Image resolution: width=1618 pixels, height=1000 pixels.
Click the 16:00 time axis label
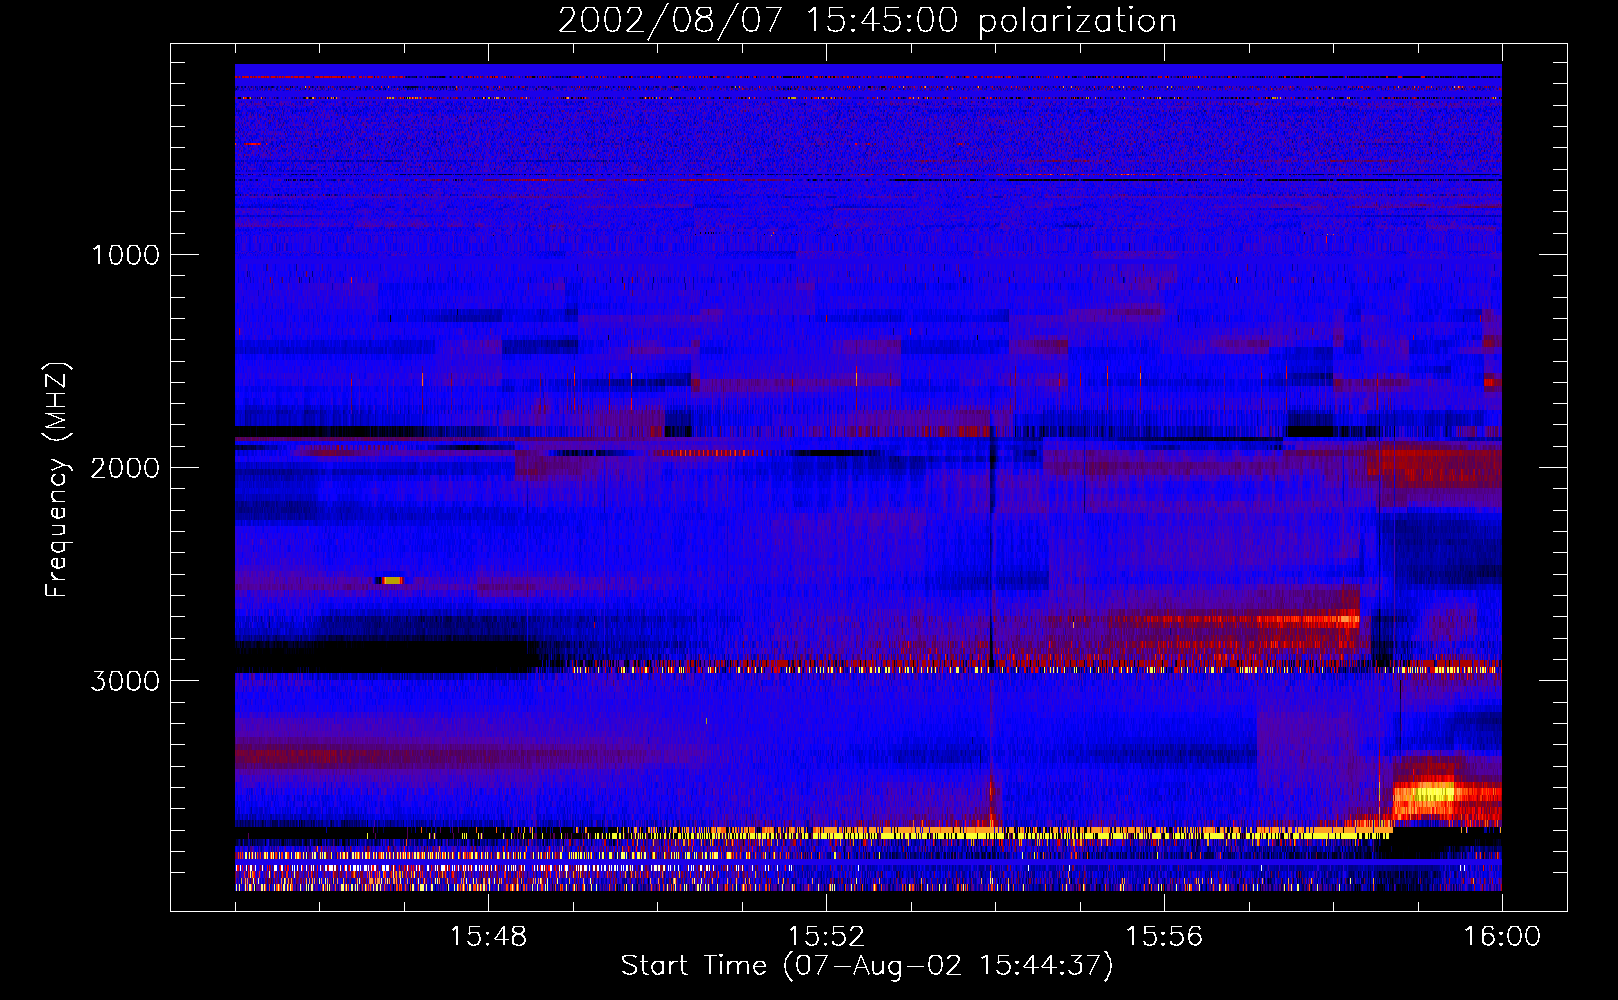1502,937
